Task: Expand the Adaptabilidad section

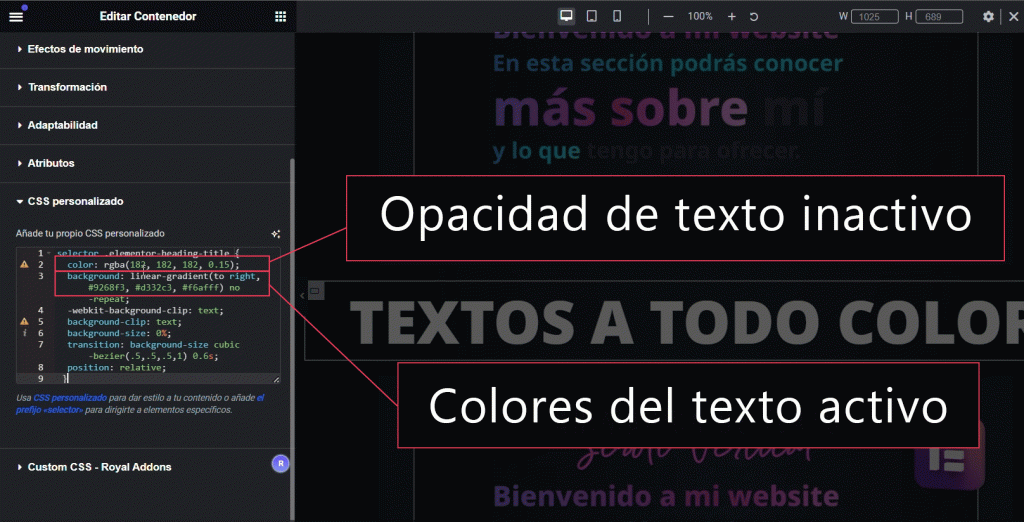Action: (x=62, y=125)
